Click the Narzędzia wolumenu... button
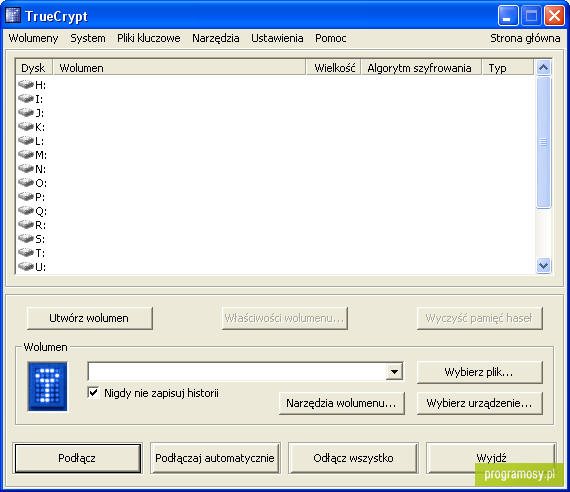Screen dimensions: 570x492 (x=342, y=403)
